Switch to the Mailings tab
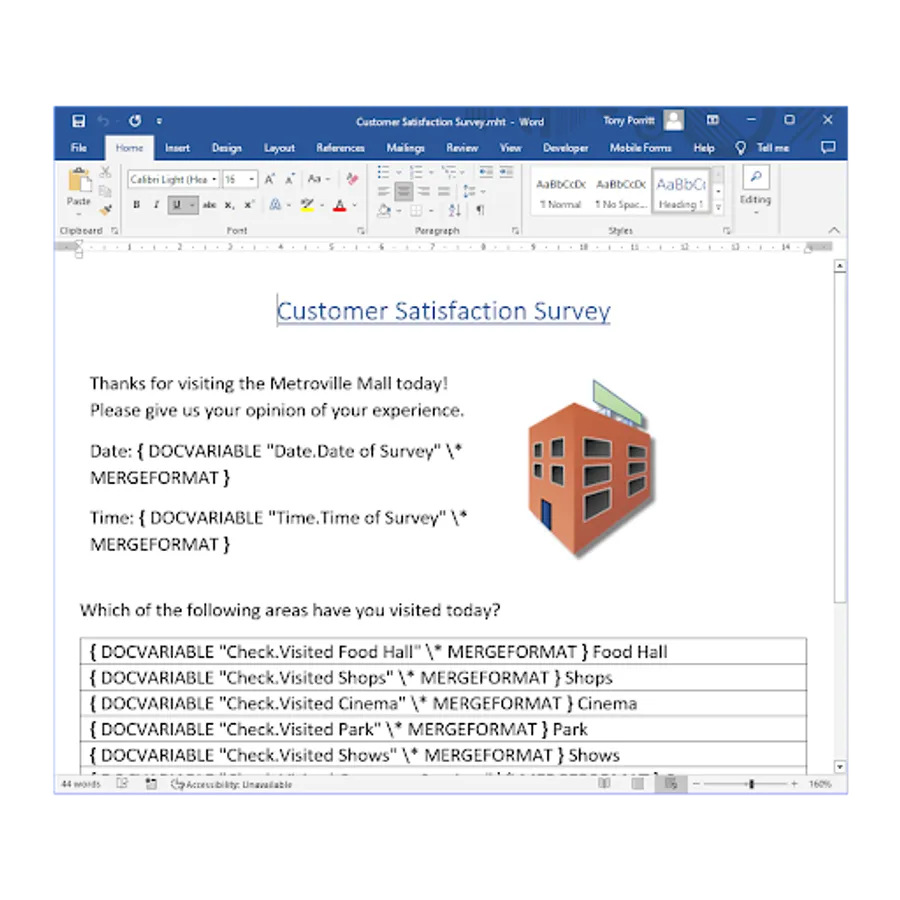 click(406, 147)
